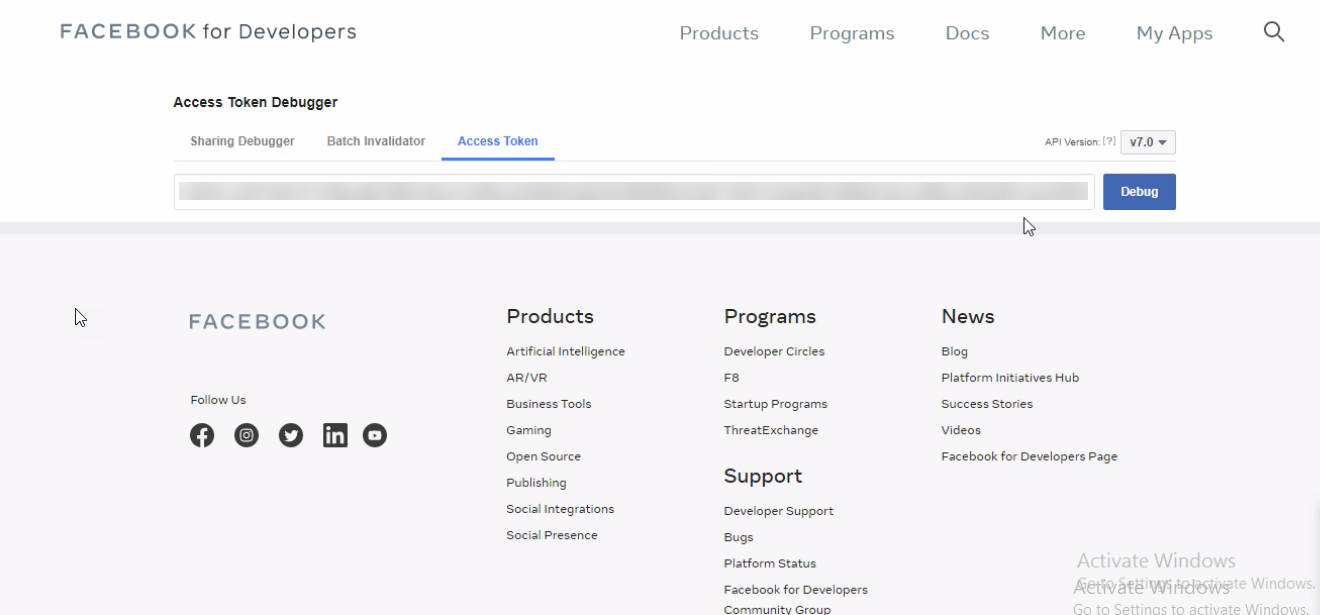Open Facebook for Developers Page link
1320x615 pixels.
pyautogui.click(x=1029, y=456)
